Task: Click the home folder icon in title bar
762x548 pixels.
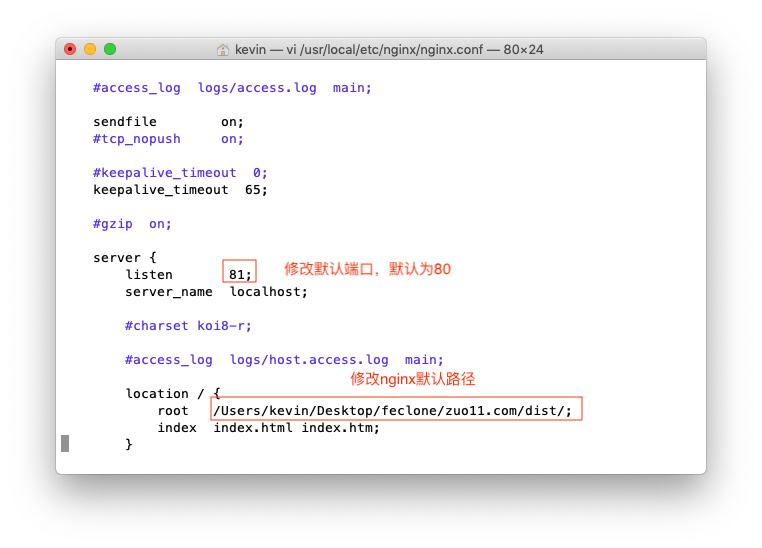Action: coord(223,50)
